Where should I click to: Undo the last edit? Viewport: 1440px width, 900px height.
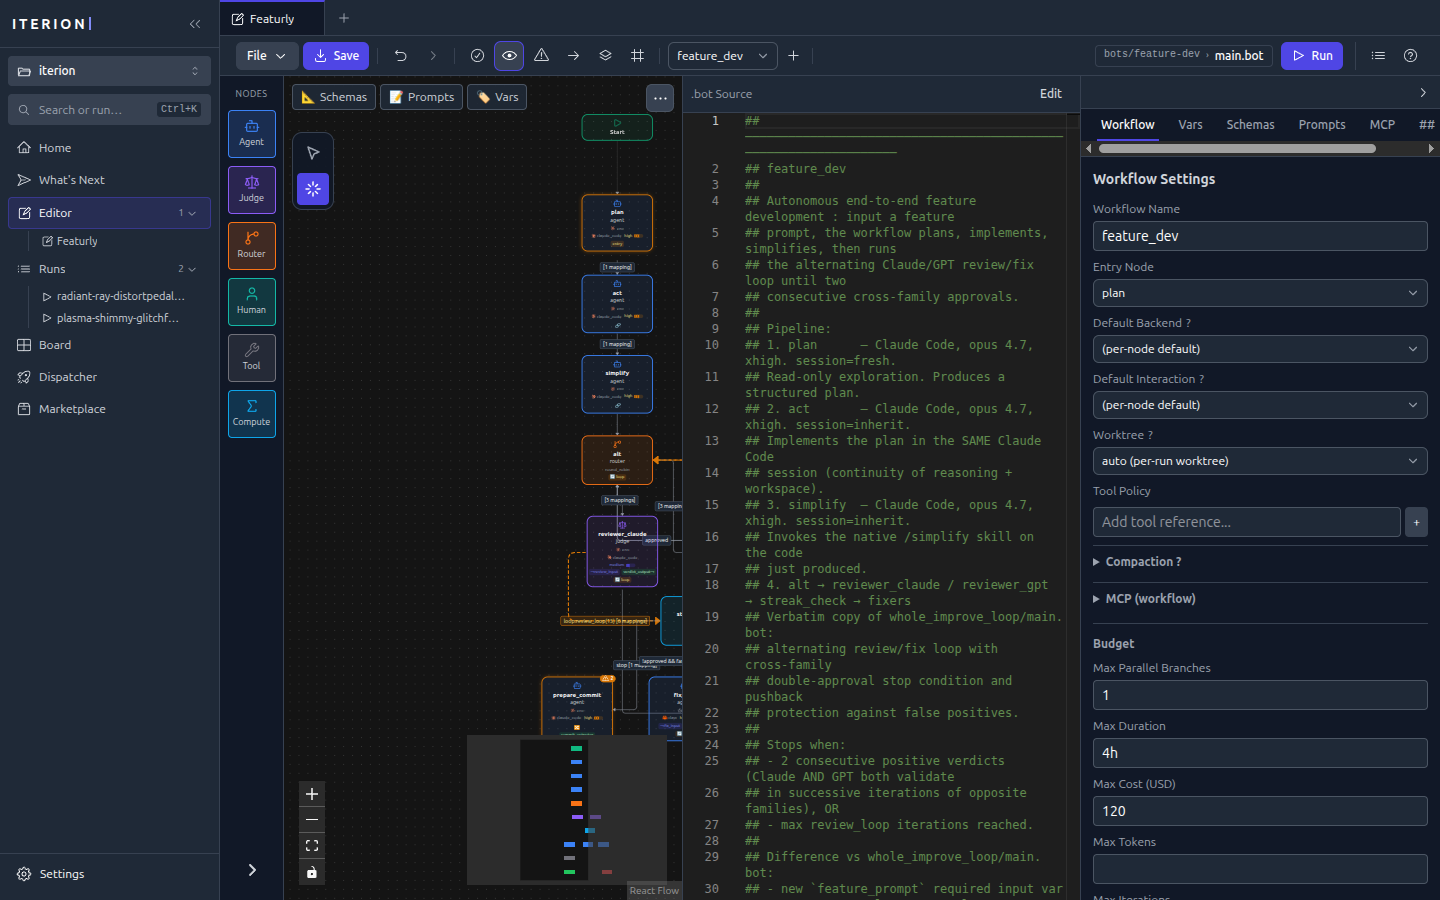click(x=400, y=56)
